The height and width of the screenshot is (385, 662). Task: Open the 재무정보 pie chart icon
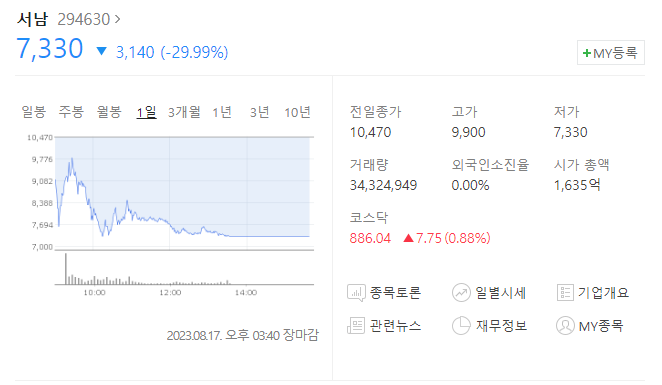[461, 325]
